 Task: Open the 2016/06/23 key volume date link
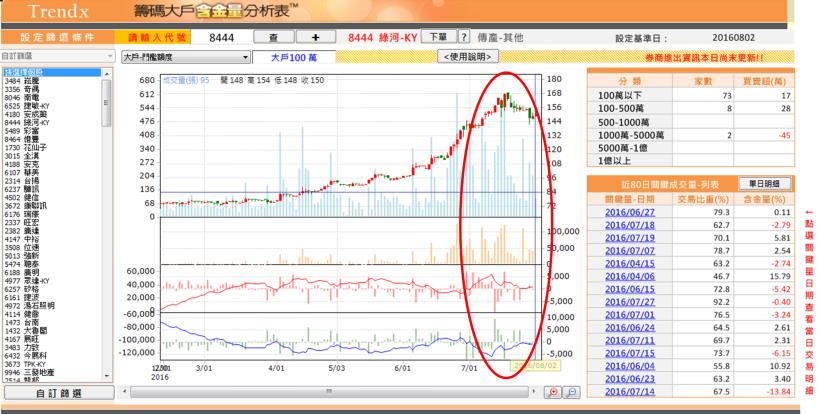click(630, 379)
